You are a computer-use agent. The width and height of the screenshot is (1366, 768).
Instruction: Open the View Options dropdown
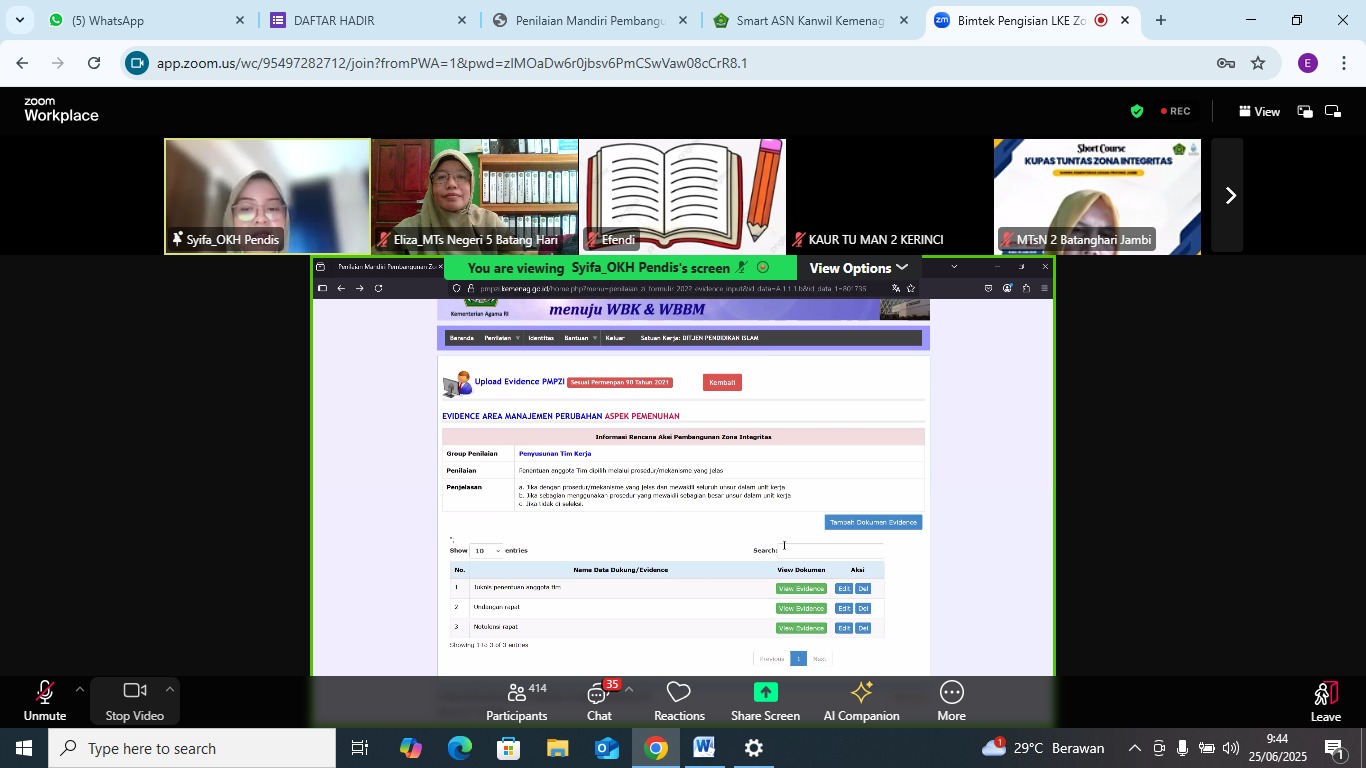point(858,268)
